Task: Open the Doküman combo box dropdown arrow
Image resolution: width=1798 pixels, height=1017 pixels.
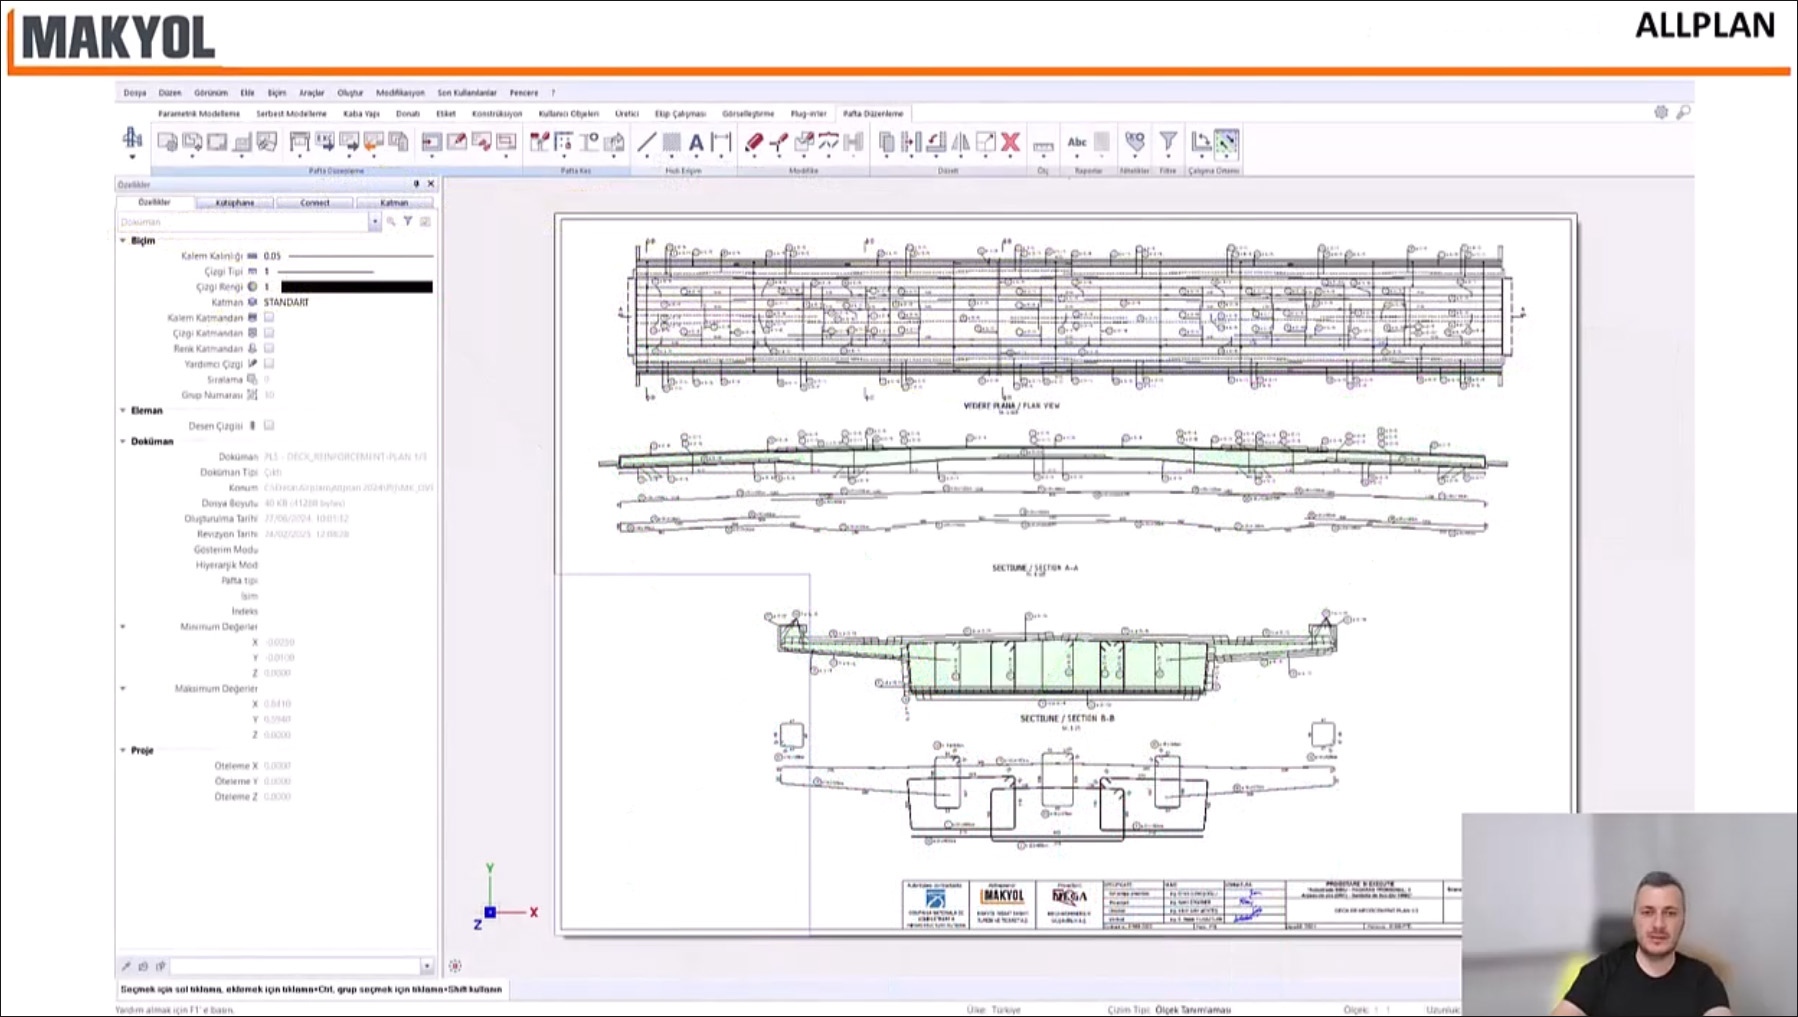Action: (x=375, y=222)
